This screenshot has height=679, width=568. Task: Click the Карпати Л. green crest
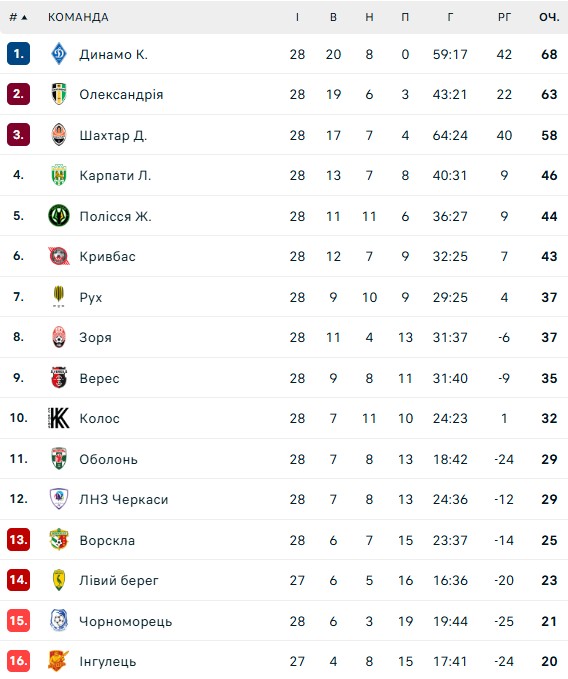coord(58,175)
